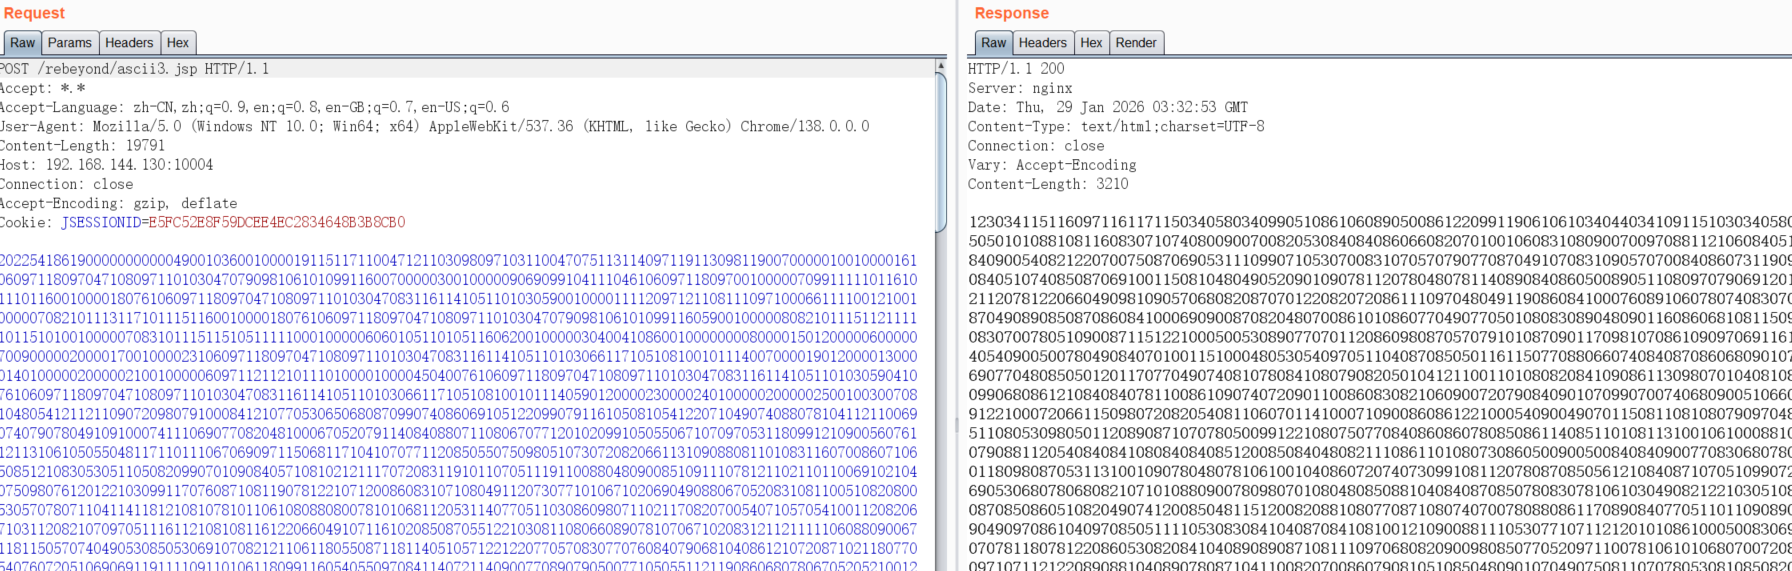The image size is (1792, 571).
Task: Click the divider between Request and Response panes
Action: pos(956,300)
